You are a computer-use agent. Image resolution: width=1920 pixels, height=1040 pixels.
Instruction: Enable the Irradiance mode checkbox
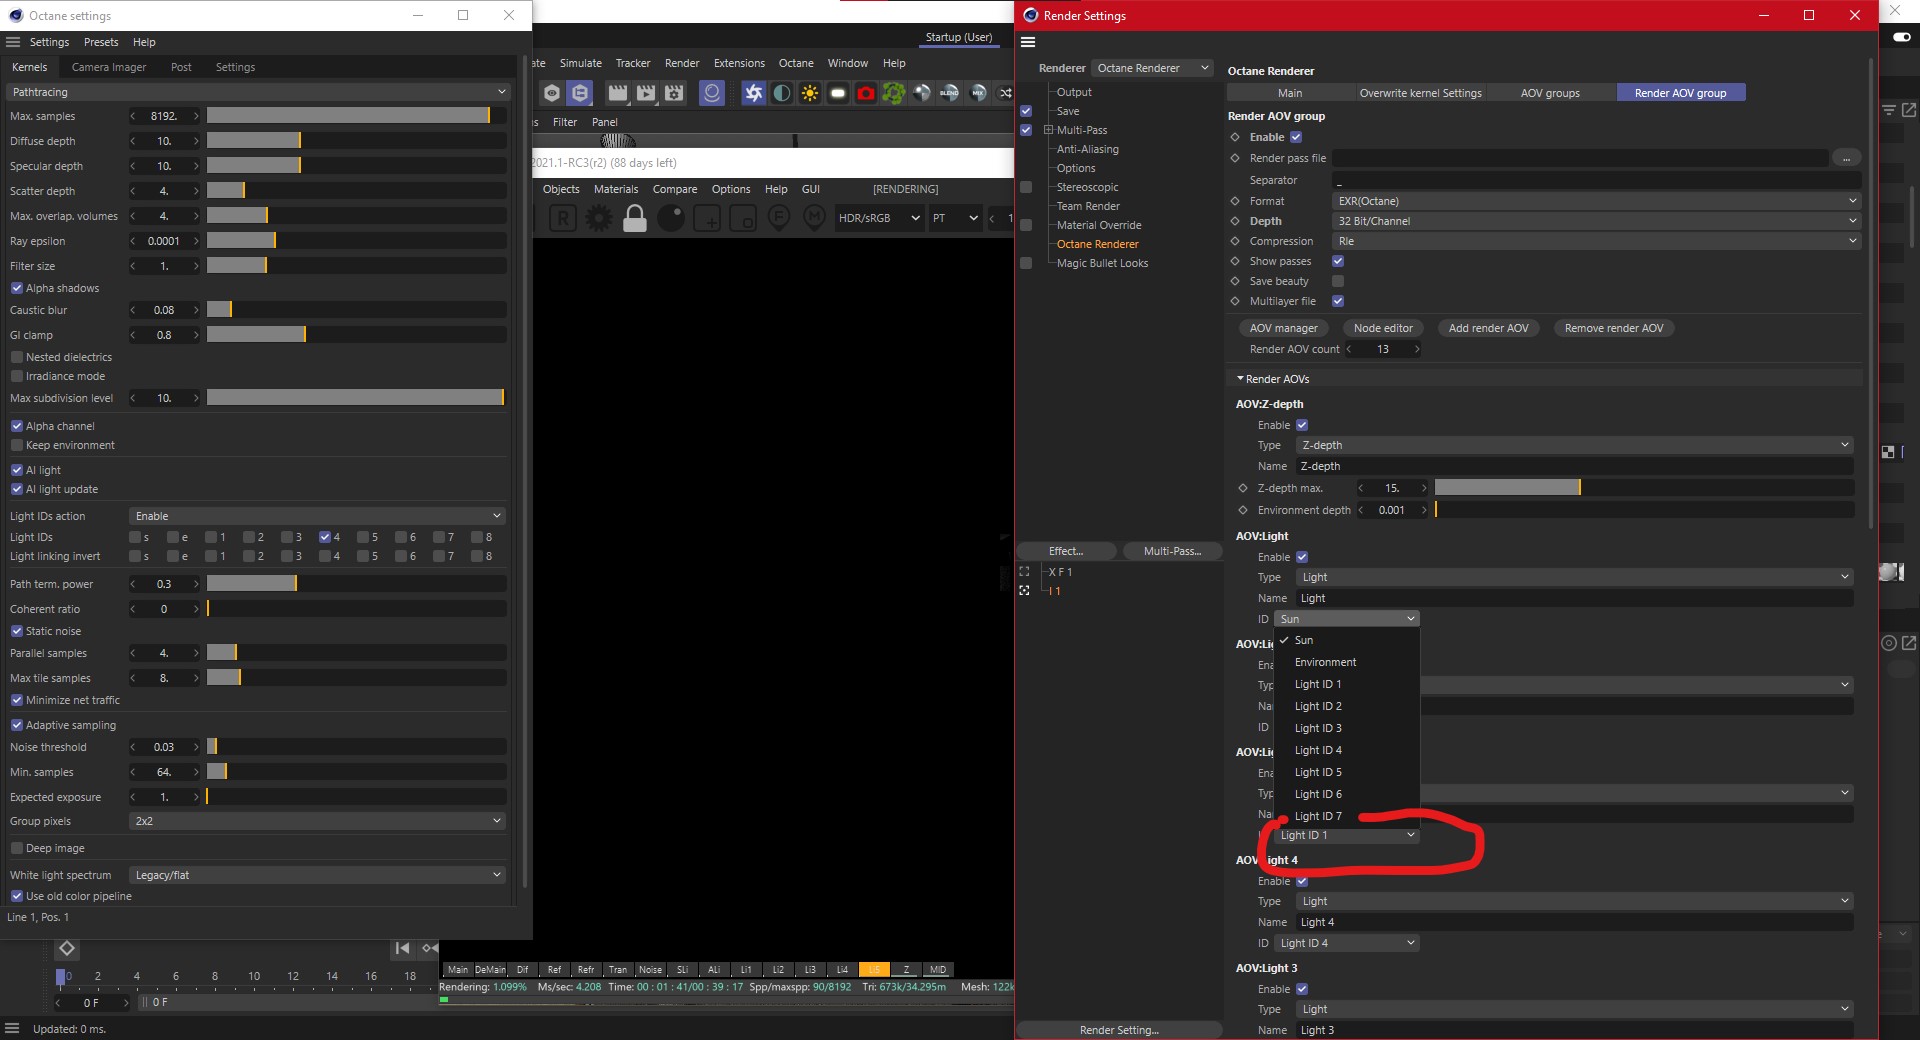pos(17,376)
